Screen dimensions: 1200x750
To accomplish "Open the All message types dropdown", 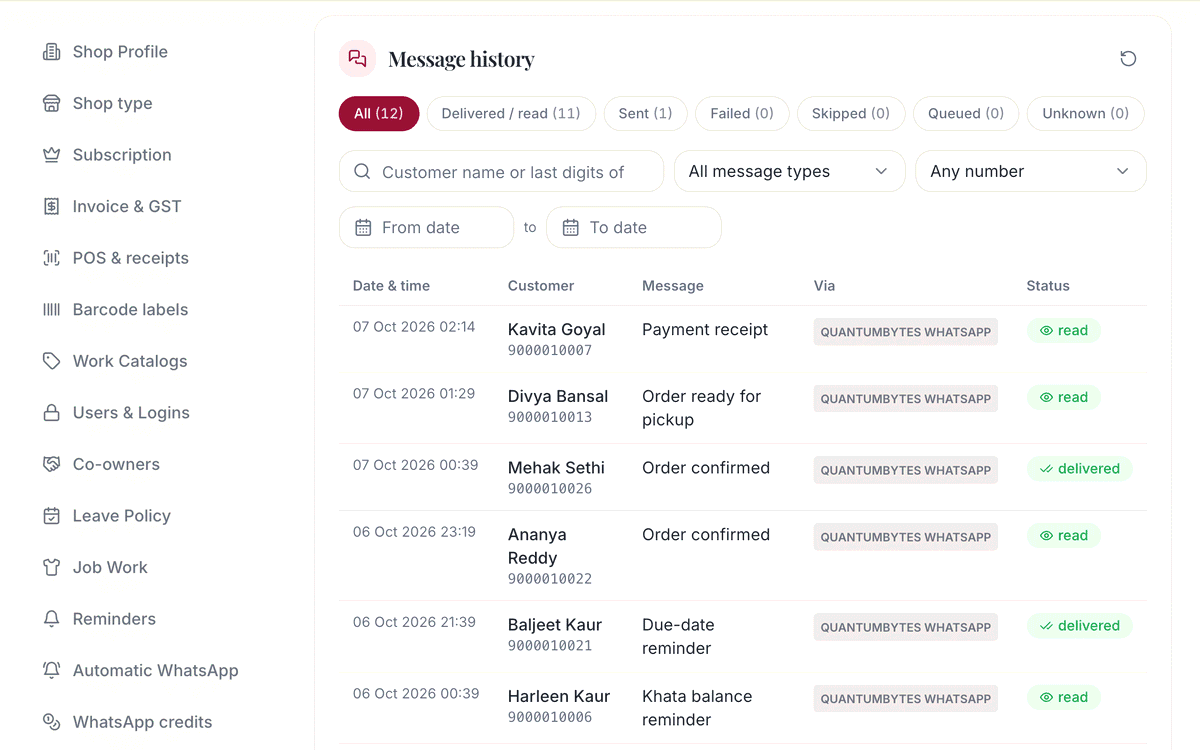I will (x=790, y=171).
